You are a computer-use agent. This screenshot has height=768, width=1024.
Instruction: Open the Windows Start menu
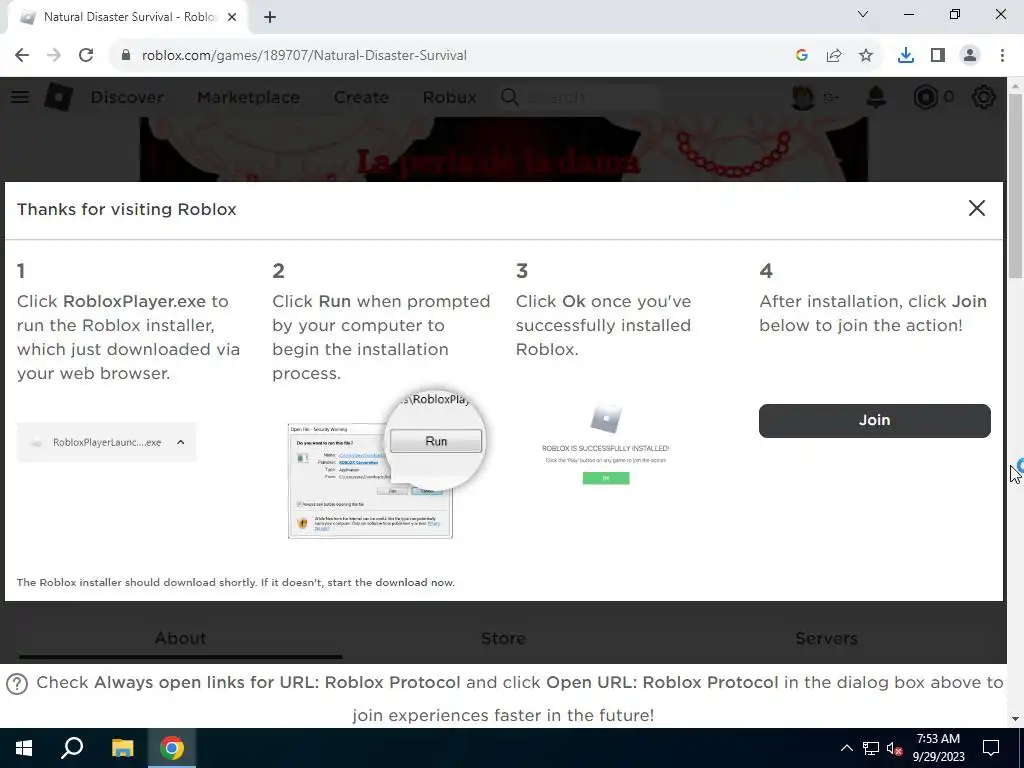pos(24,748)
